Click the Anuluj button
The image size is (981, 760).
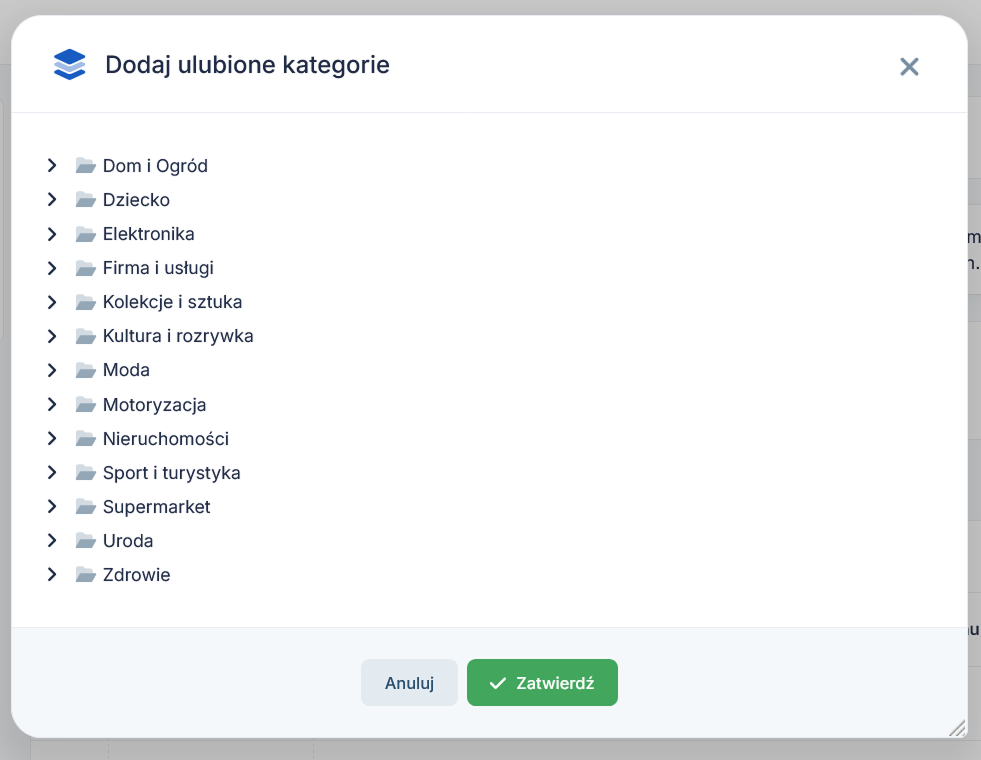[409, 682]
